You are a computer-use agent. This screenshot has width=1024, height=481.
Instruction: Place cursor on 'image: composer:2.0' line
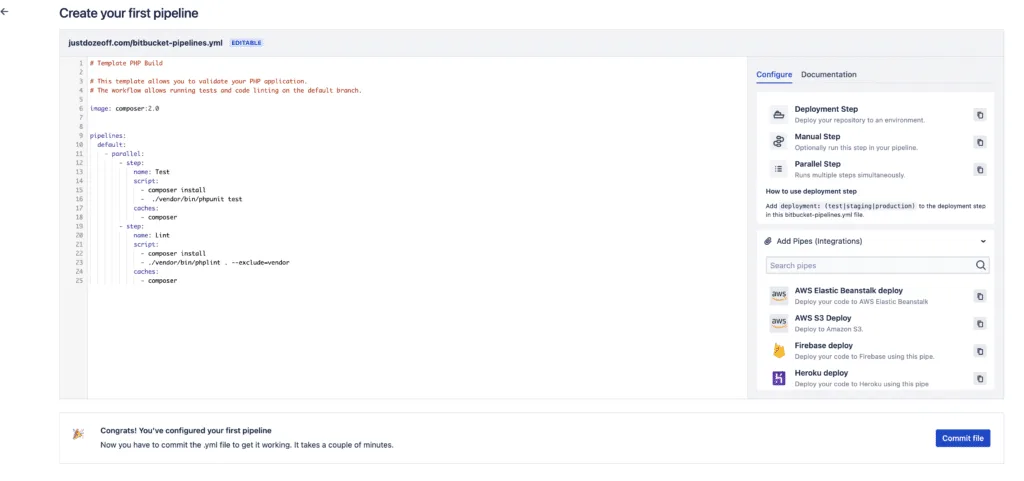[124, 108]
